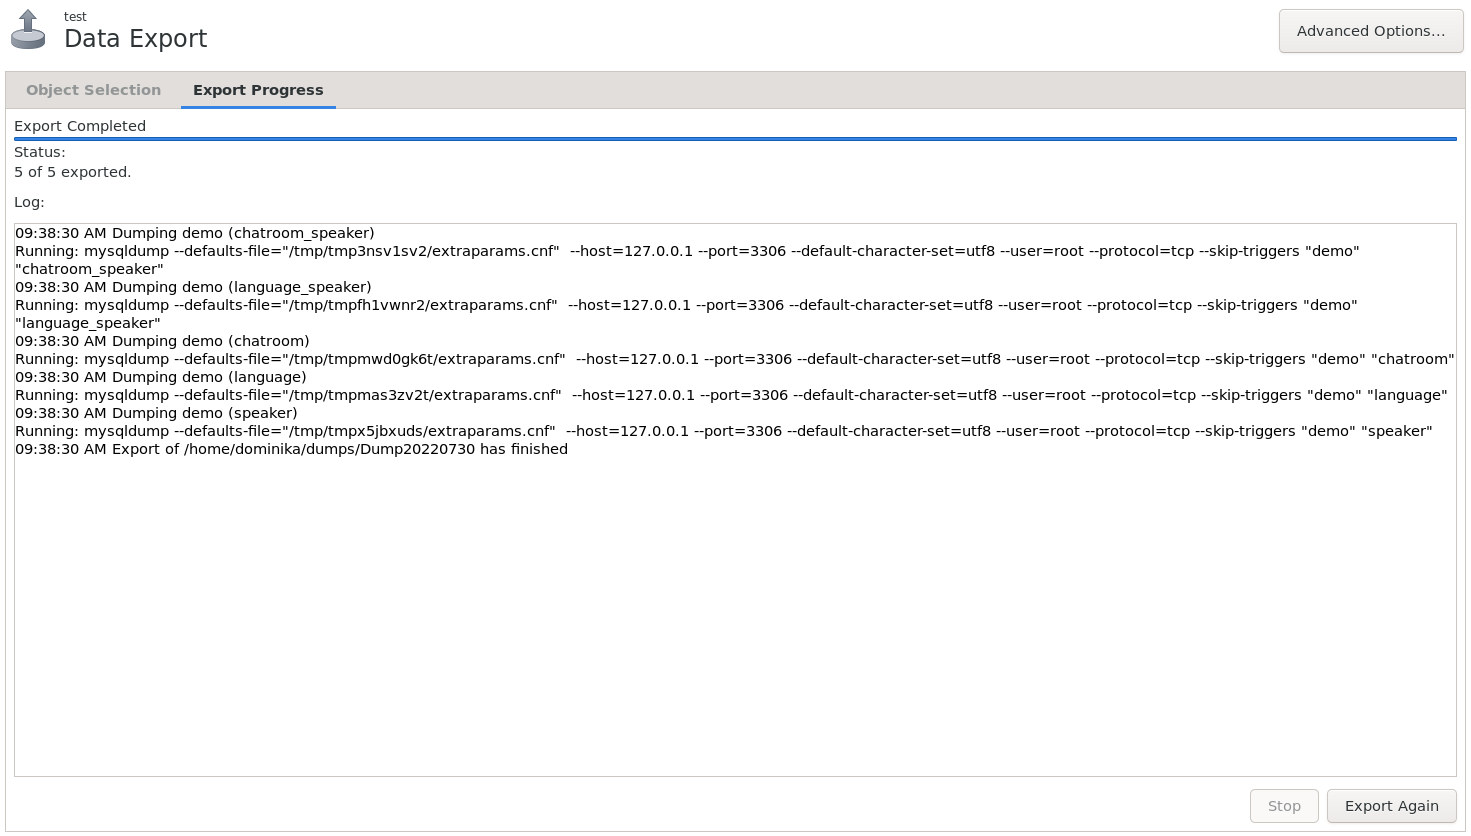The width and height of the screenshot is (1471, 836).
Task: Click log line 'Dumping demo (language_speaker)'
Action: tap(193, 287)
